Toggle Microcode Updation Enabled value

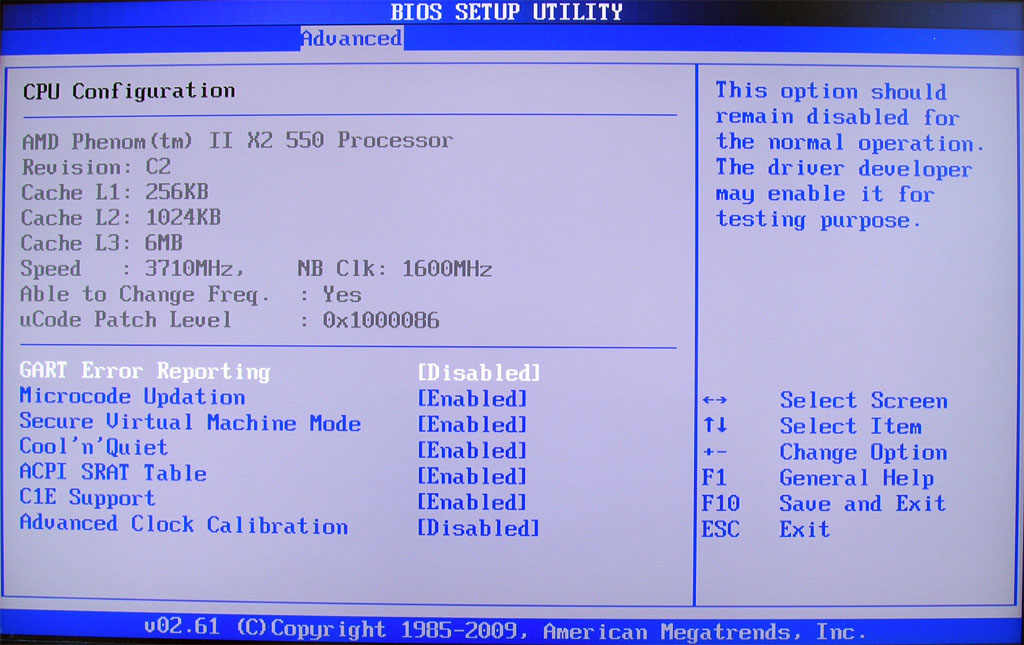[472, 398]
